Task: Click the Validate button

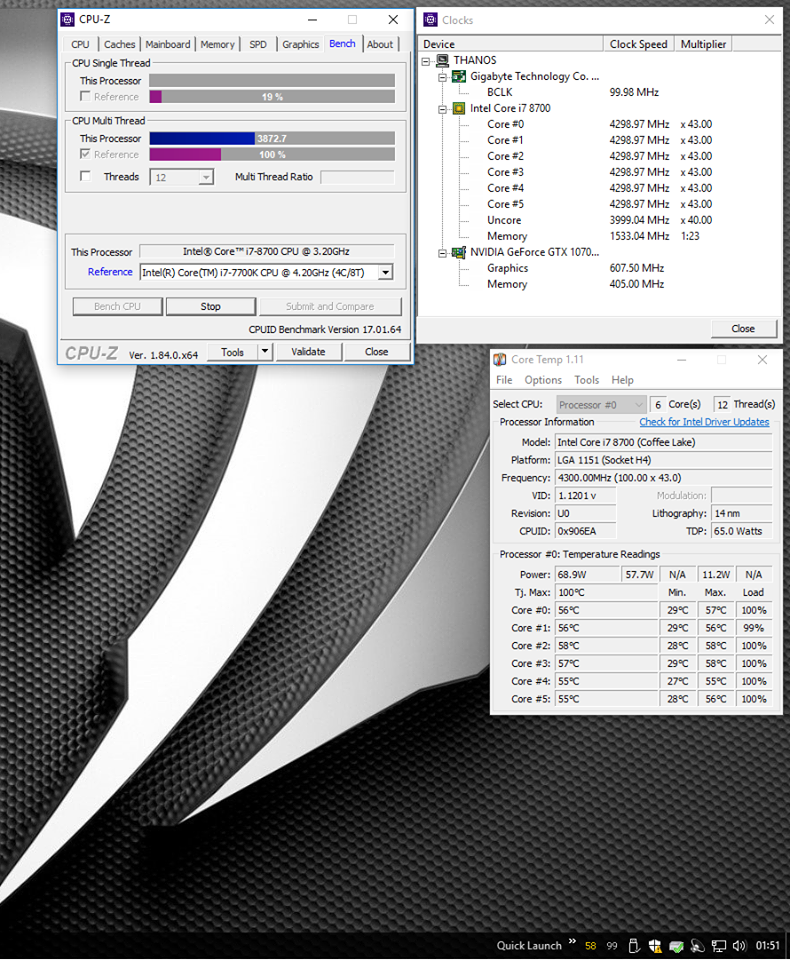Action: 308,351
